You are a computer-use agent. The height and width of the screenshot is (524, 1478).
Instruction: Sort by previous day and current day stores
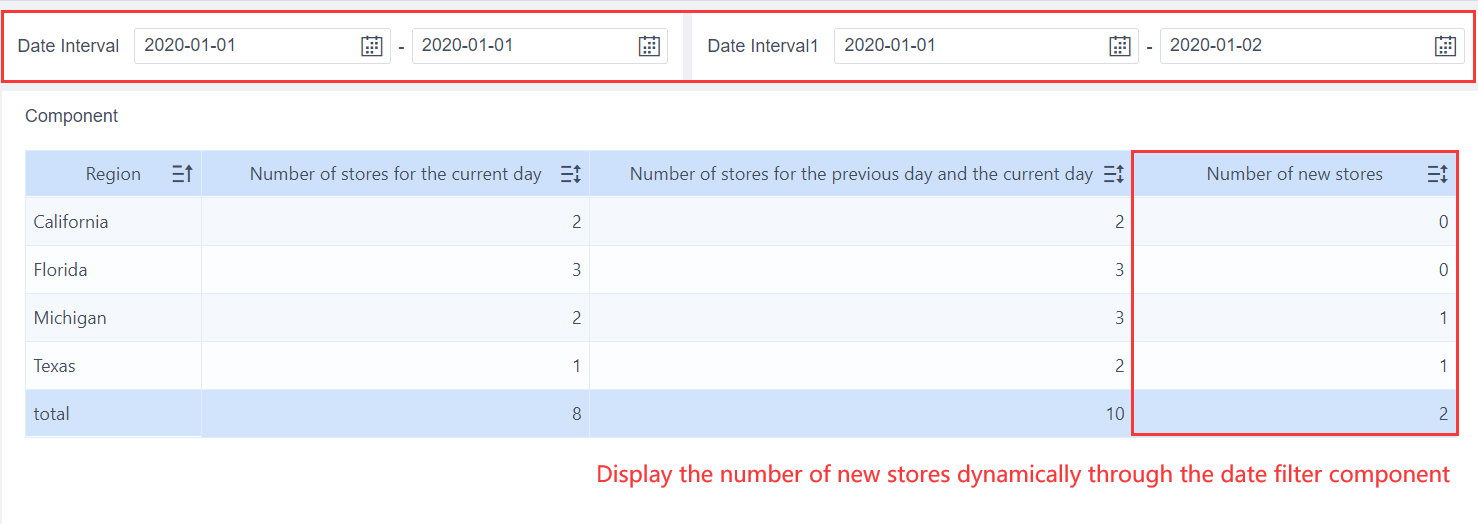pos(1113,174)
